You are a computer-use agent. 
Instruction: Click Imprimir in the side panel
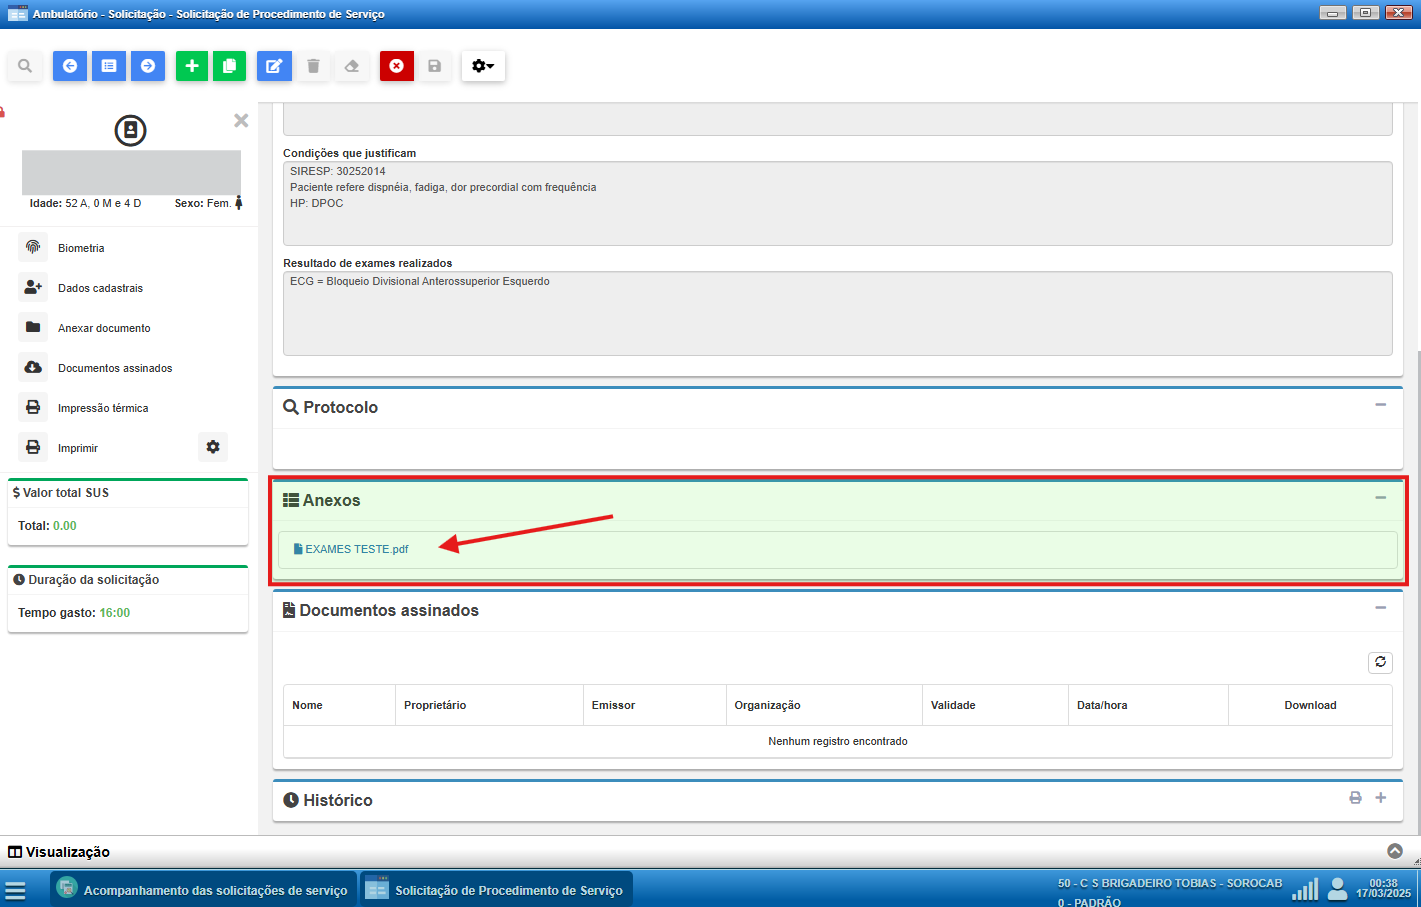tap(78, 448)
